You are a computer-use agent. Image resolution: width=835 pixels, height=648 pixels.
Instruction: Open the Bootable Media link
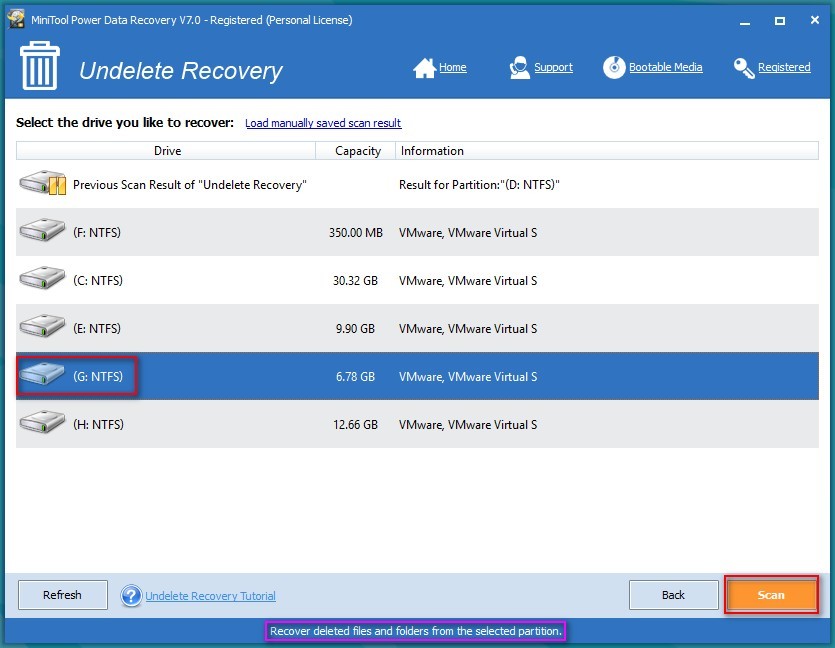click(x=666, y=68)
